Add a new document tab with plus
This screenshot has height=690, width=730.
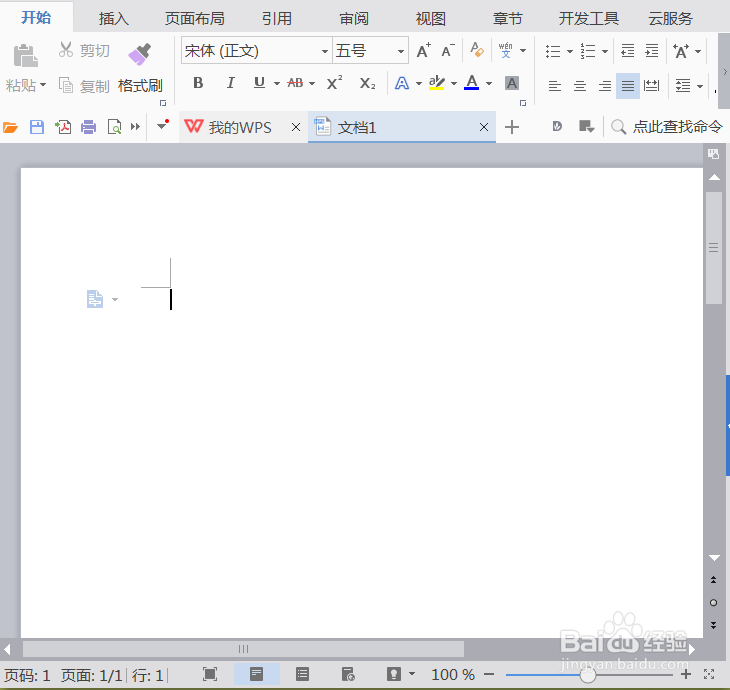click(x=512, y=127)
